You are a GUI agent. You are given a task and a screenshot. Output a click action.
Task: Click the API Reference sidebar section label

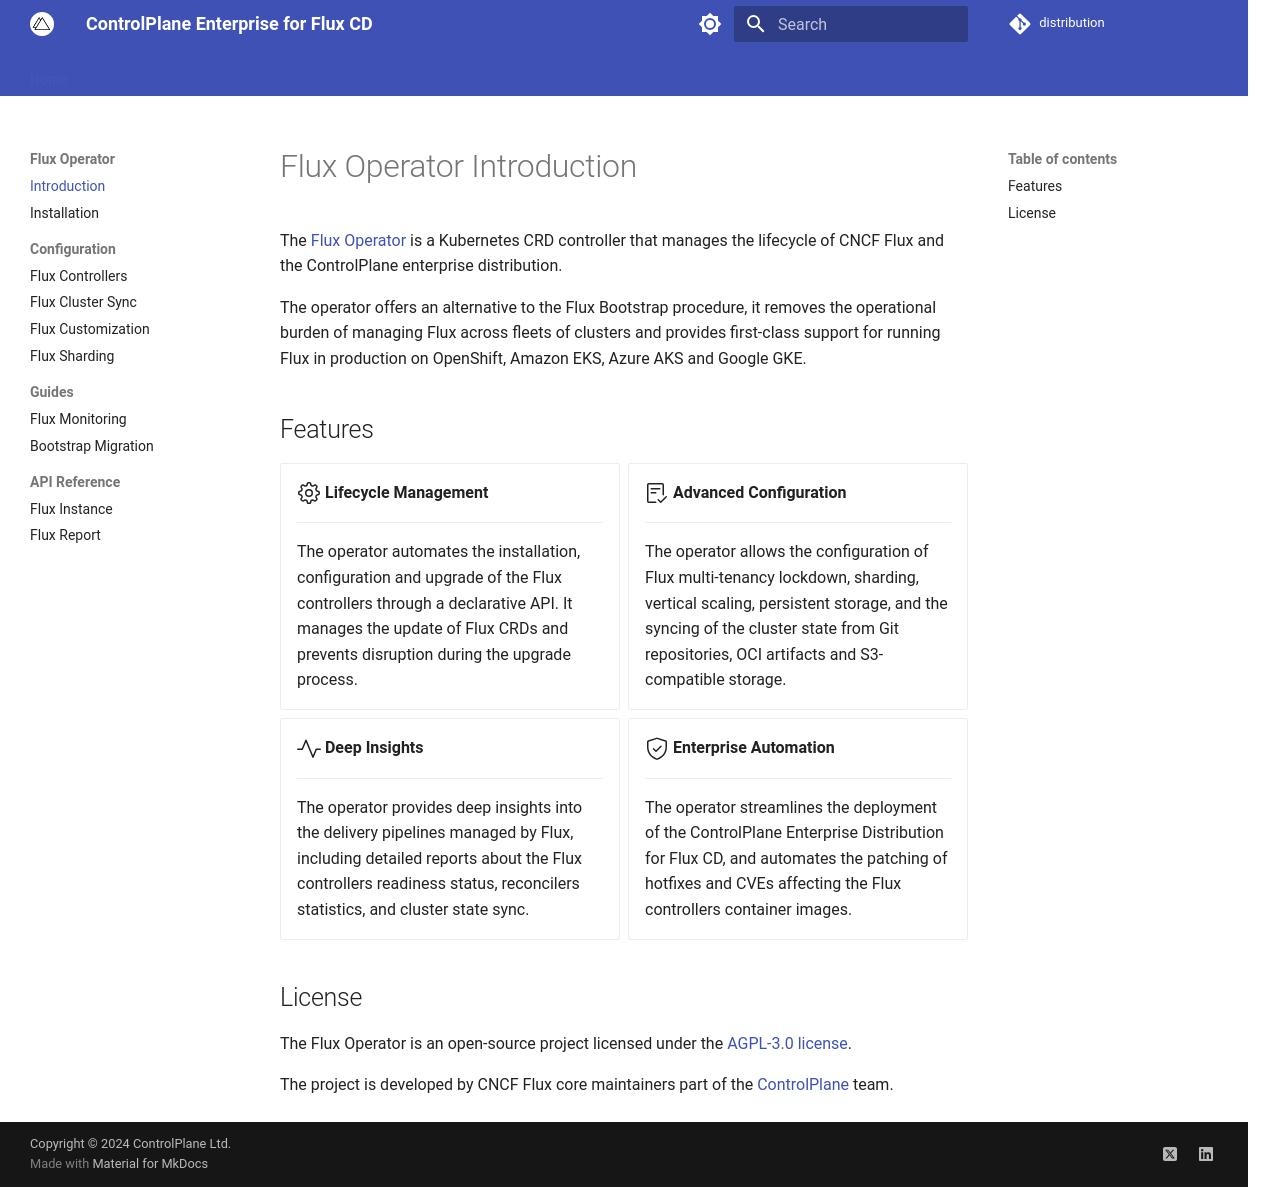(75, 482)
